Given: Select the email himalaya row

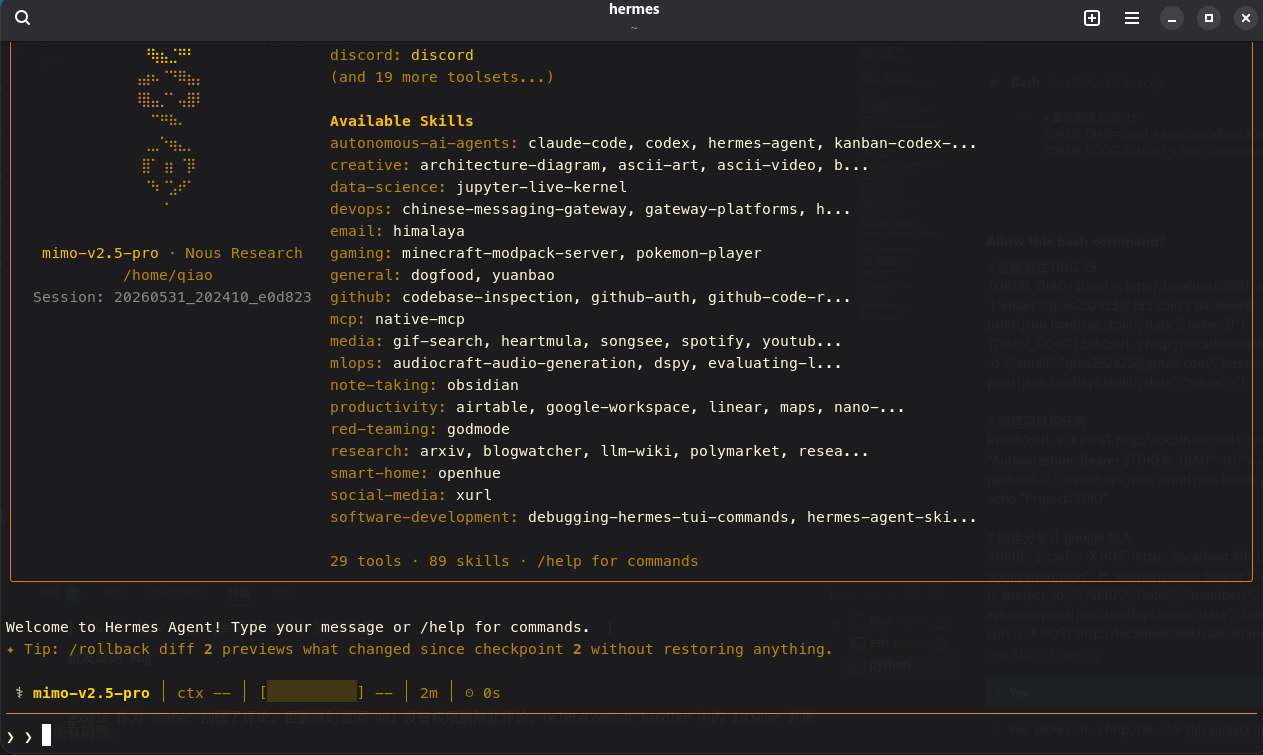Looking at the screenshot, I should pyautogui.click(x=397, y=231).
